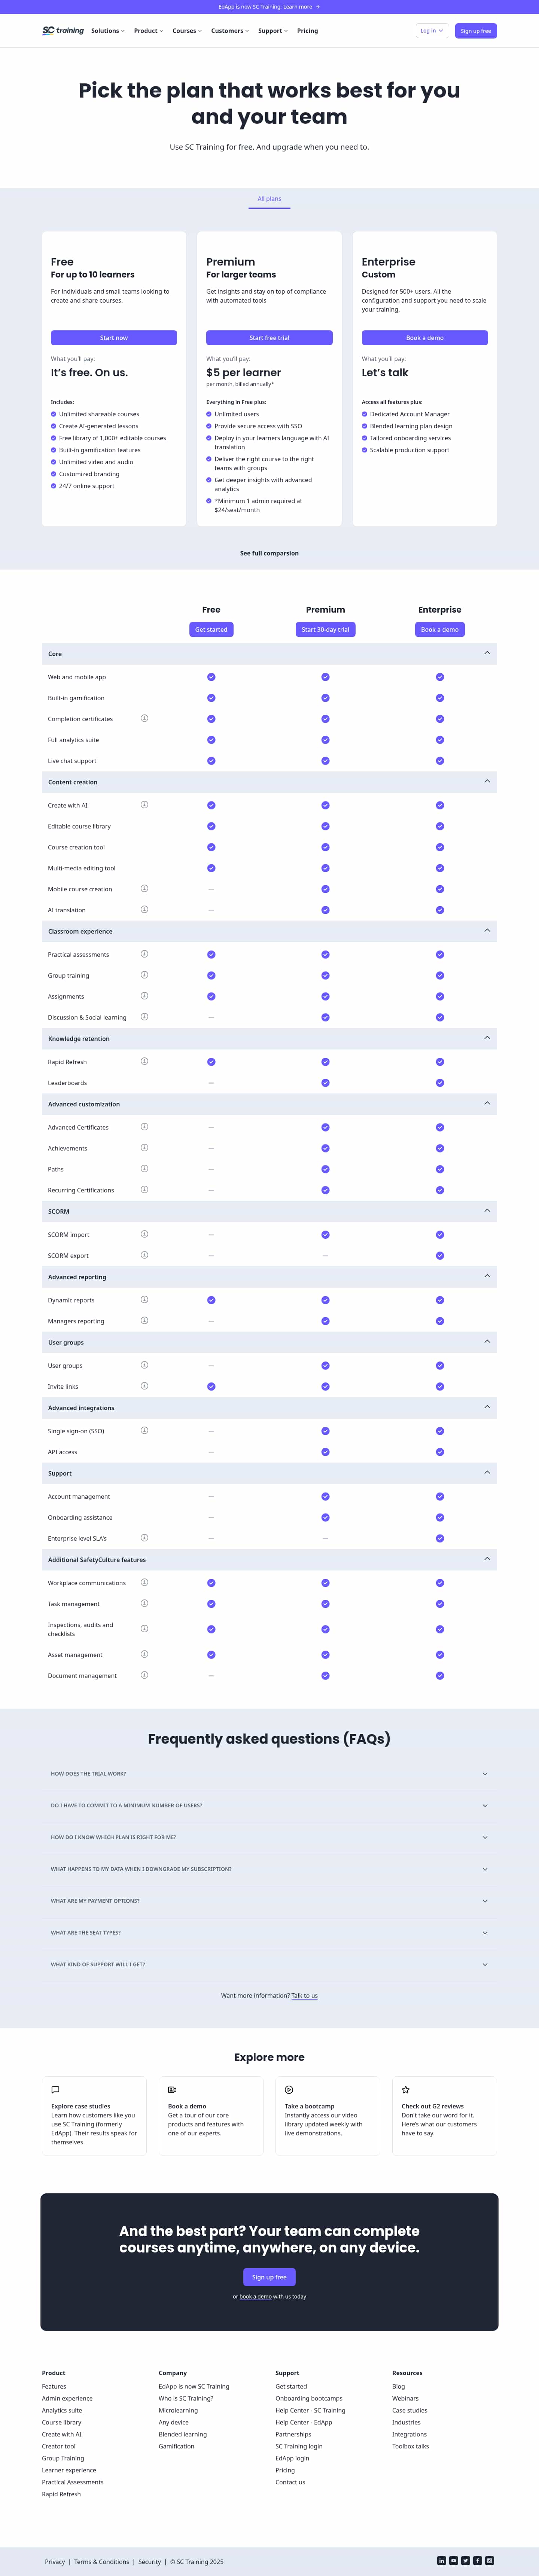
Task: Show info for Single sign-on (SSO)
Action: tap(144, 1430)
